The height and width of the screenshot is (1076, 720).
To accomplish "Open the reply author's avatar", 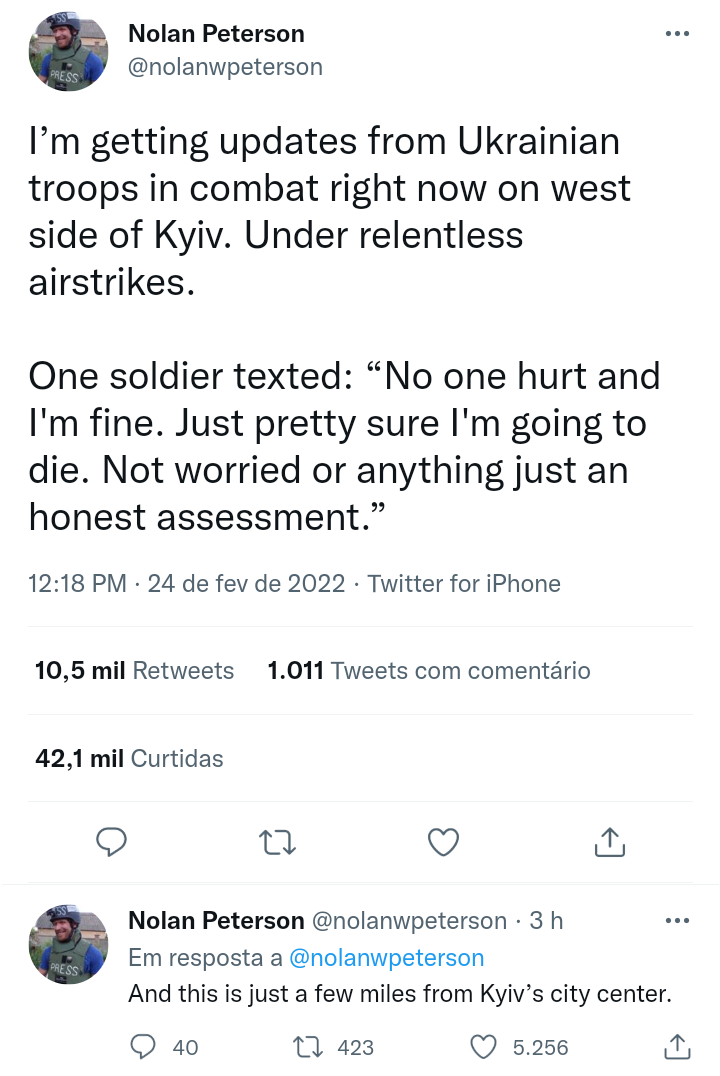I will click(x=68, y=944).
